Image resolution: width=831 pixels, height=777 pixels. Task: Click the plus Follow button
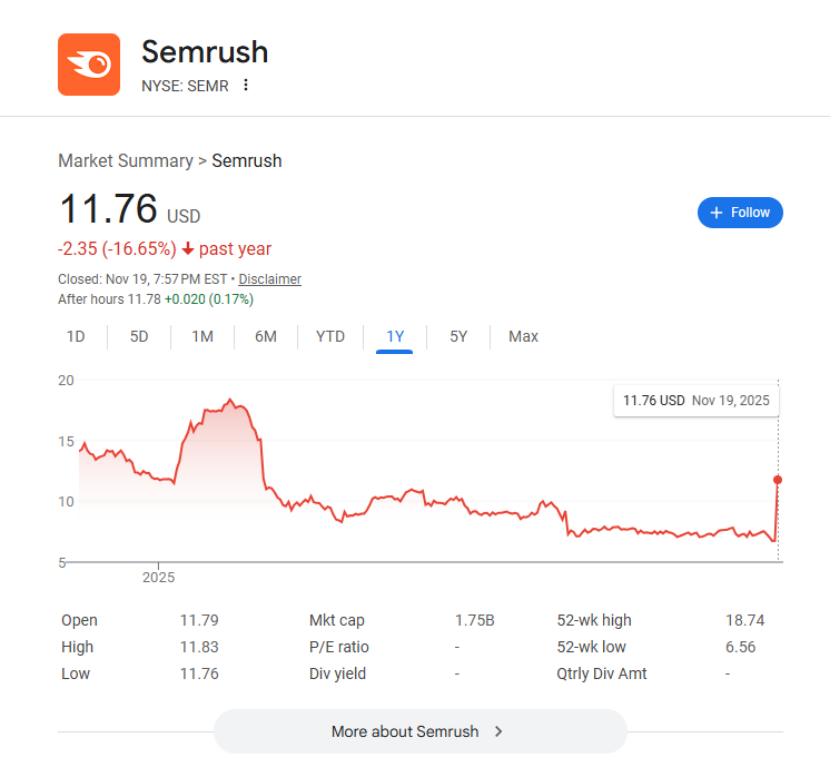coord(740,213)
